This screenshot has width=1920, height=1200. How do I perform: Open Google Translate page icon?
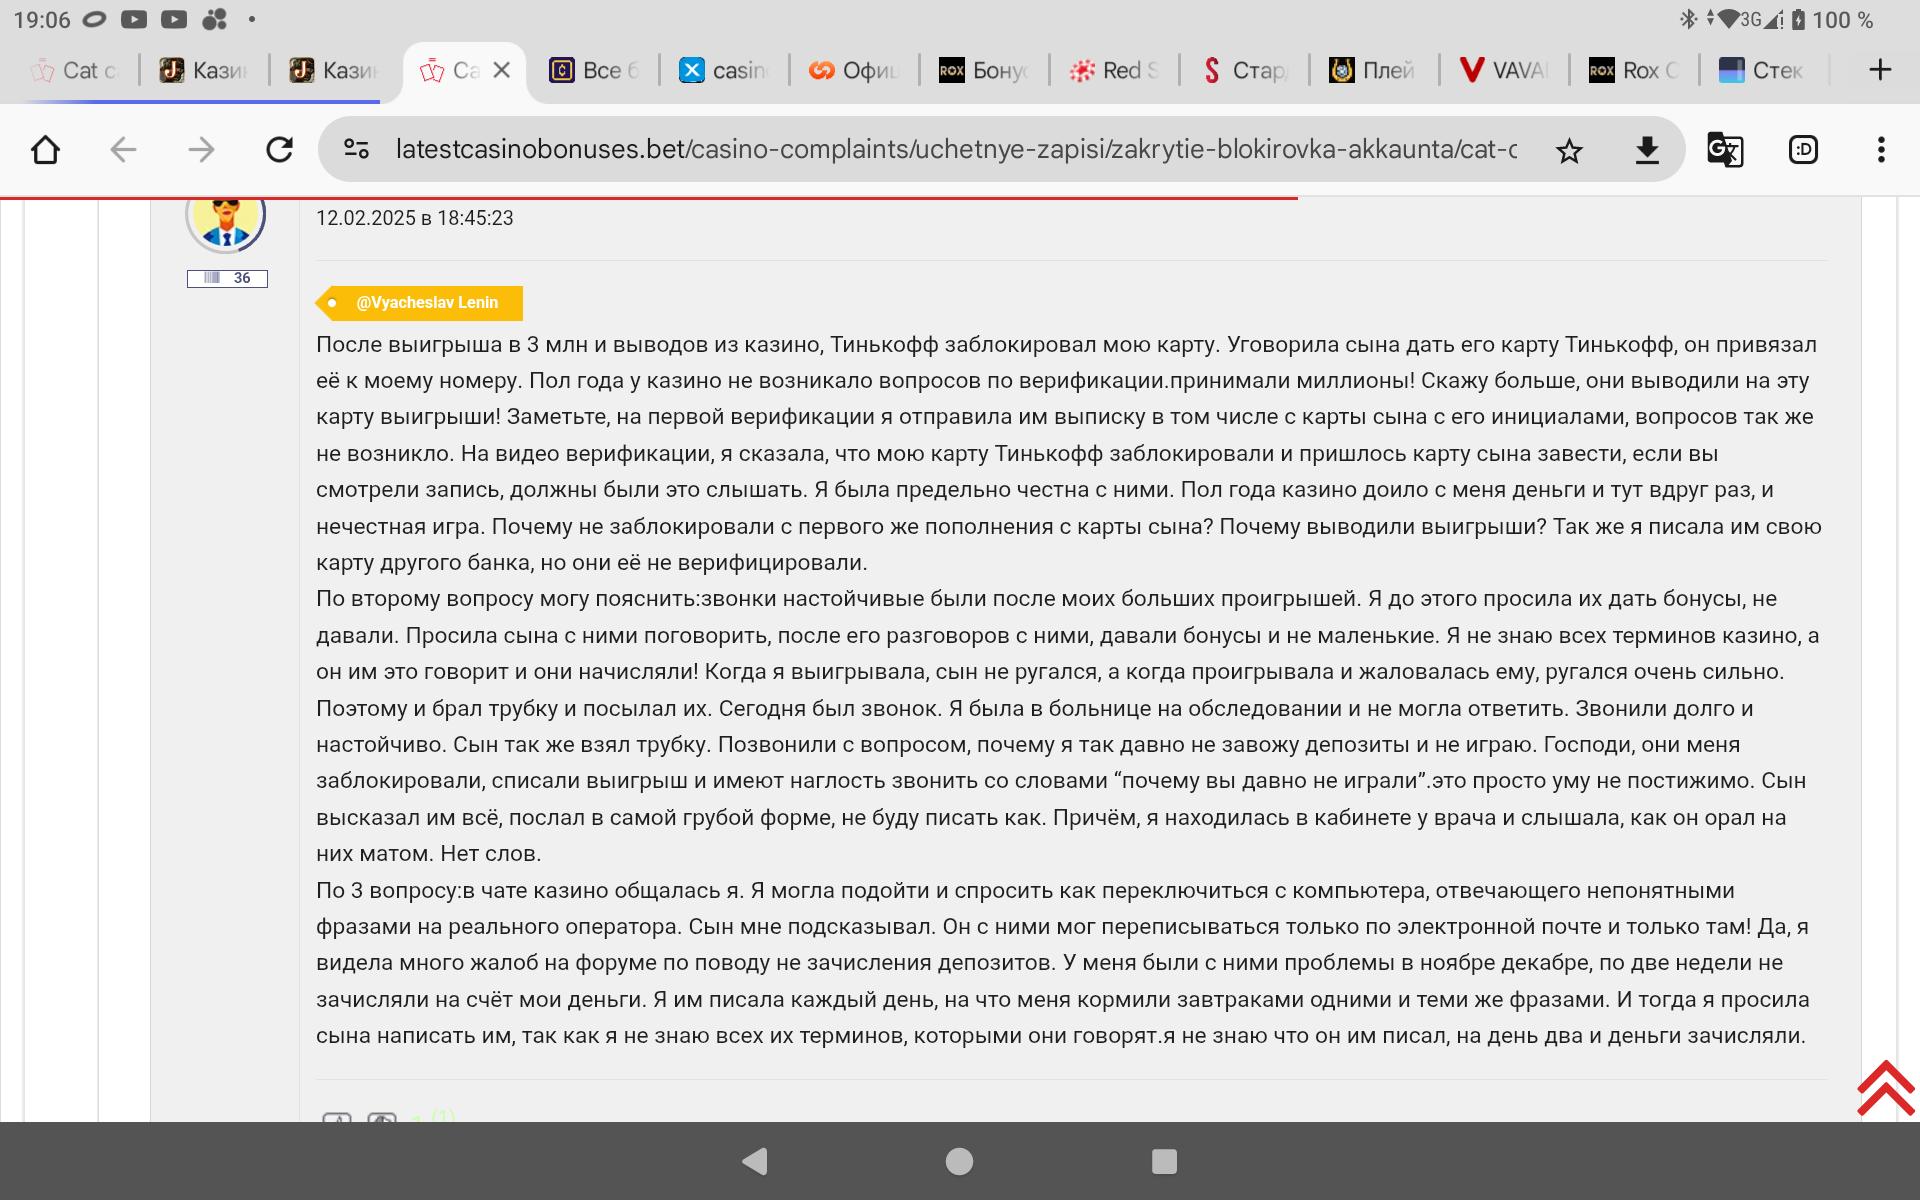(1724, 150)
